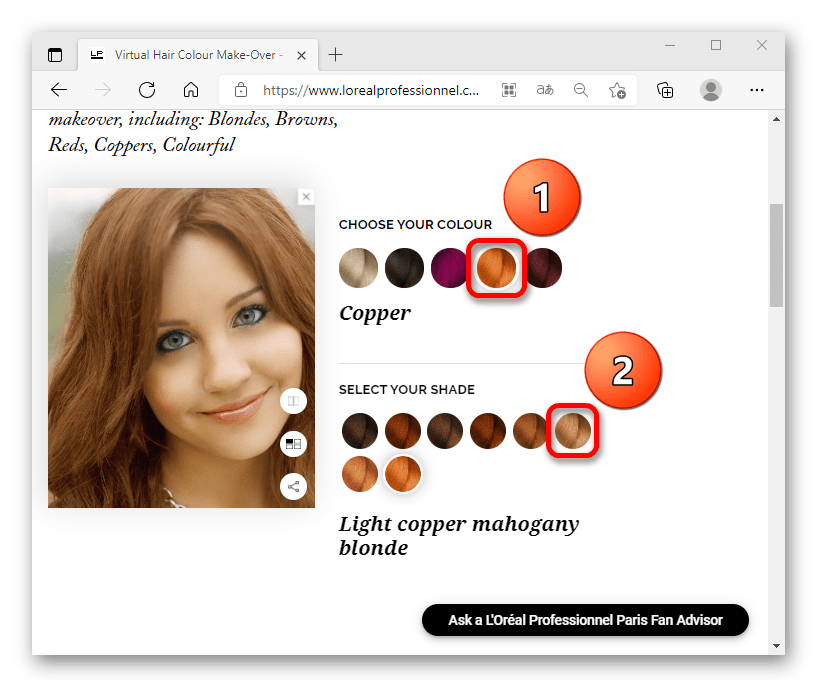
Task: Click the page scroll down arrow
Action: [x=776, y=646]
